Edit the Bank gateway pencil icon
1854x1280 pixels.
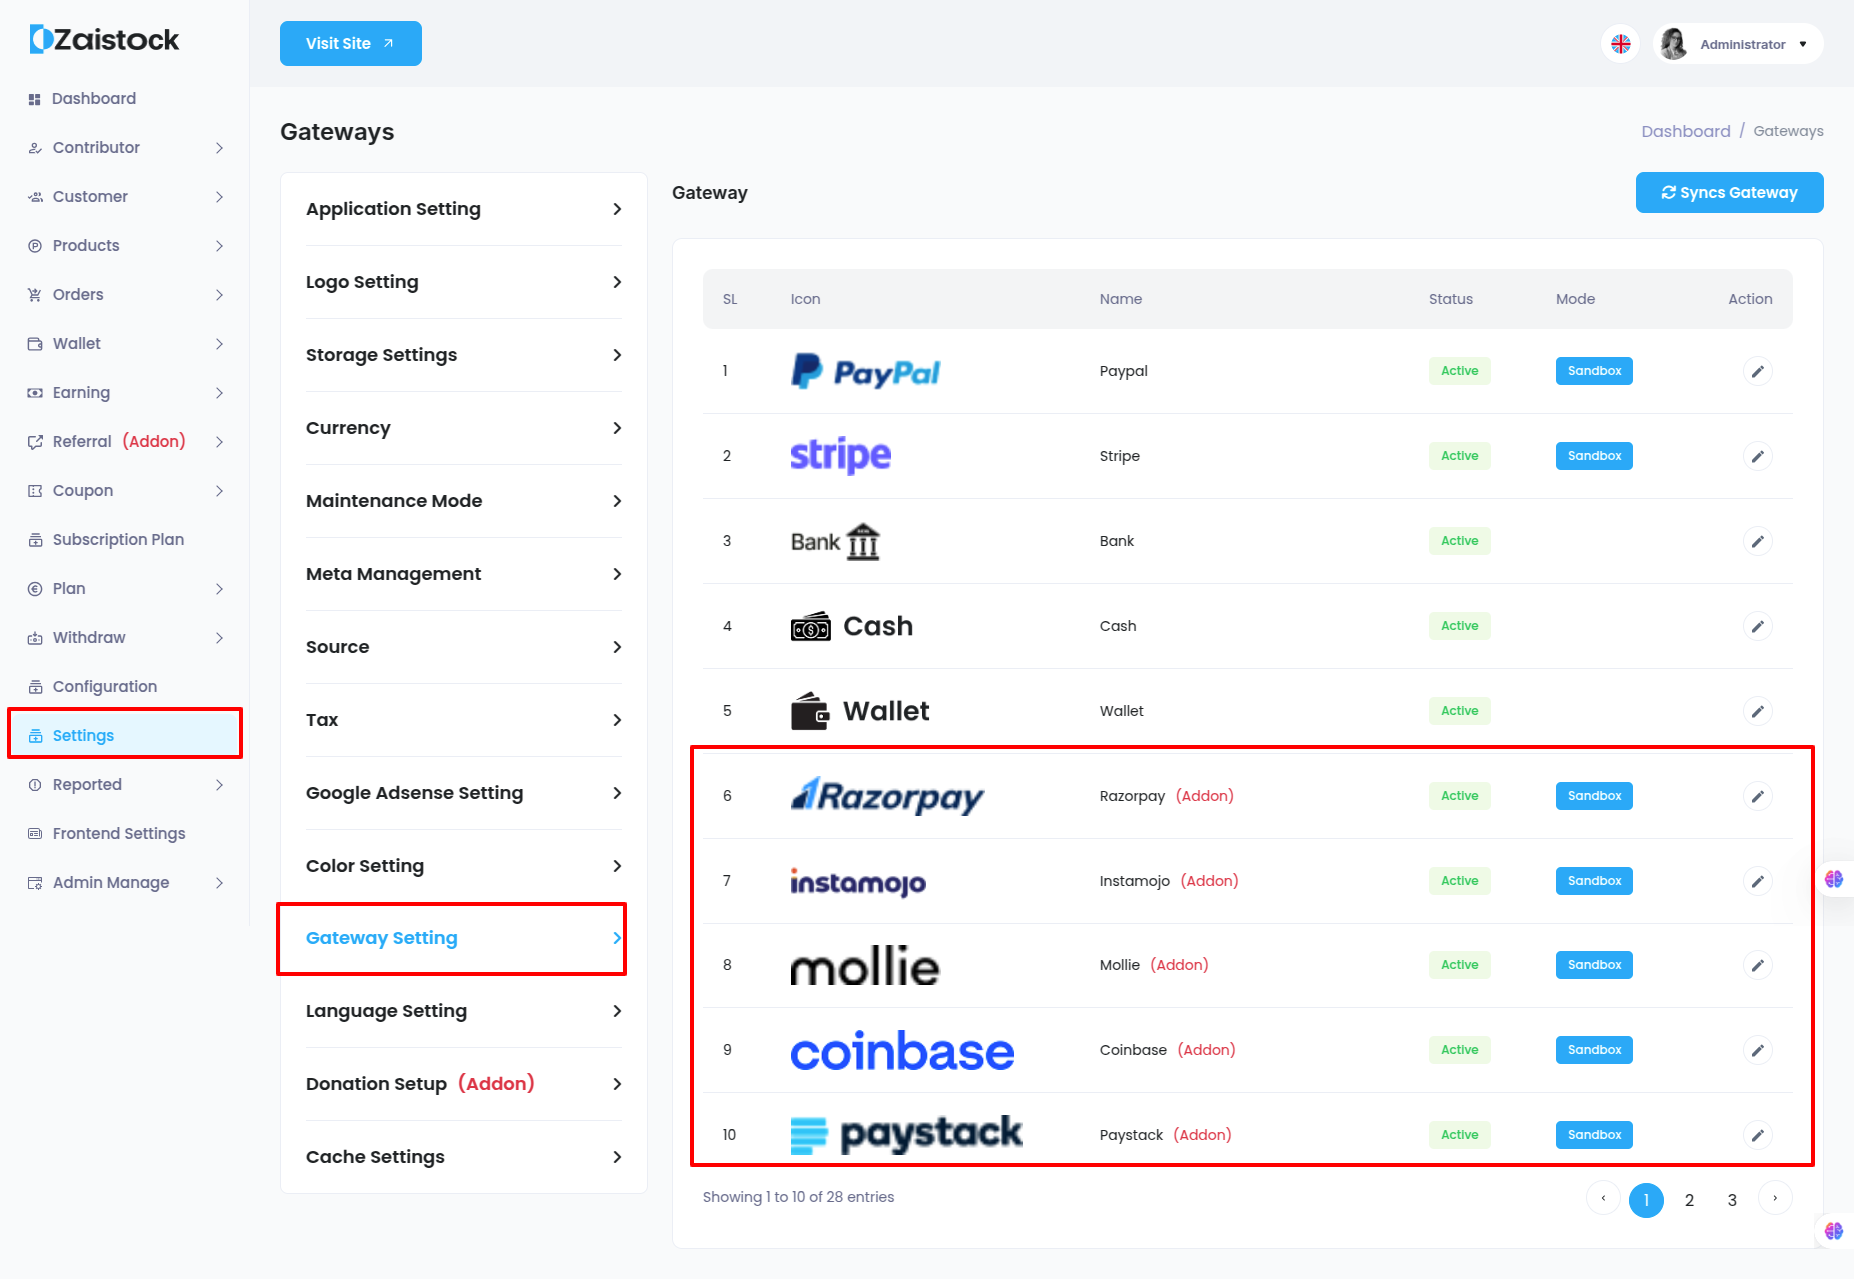click(1757, 541)
